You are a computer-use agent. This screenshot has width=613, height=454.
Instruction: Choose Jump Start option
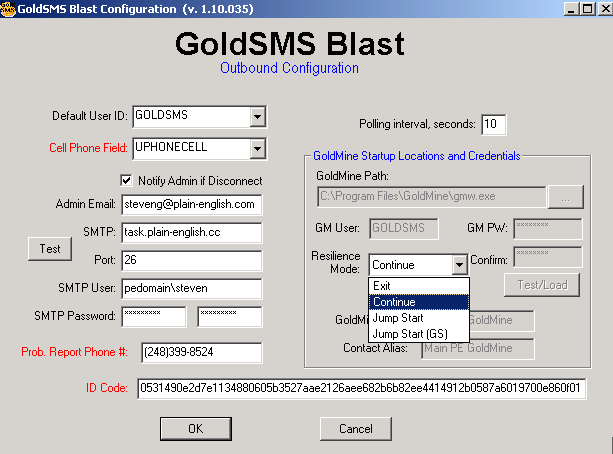click(419, 318)
